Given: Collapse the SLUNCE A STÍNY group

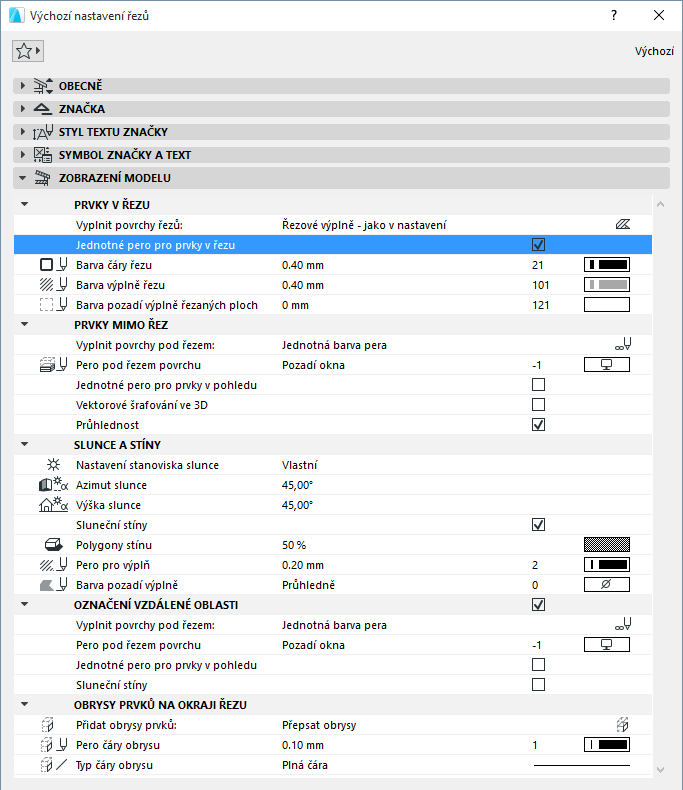Looking at the screenshot, I should click(x=24, y=444).
